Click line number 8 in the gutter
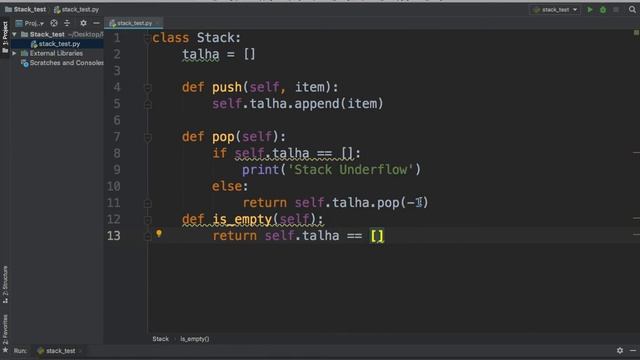The image size is (640, 360). (x=117, y=153)
